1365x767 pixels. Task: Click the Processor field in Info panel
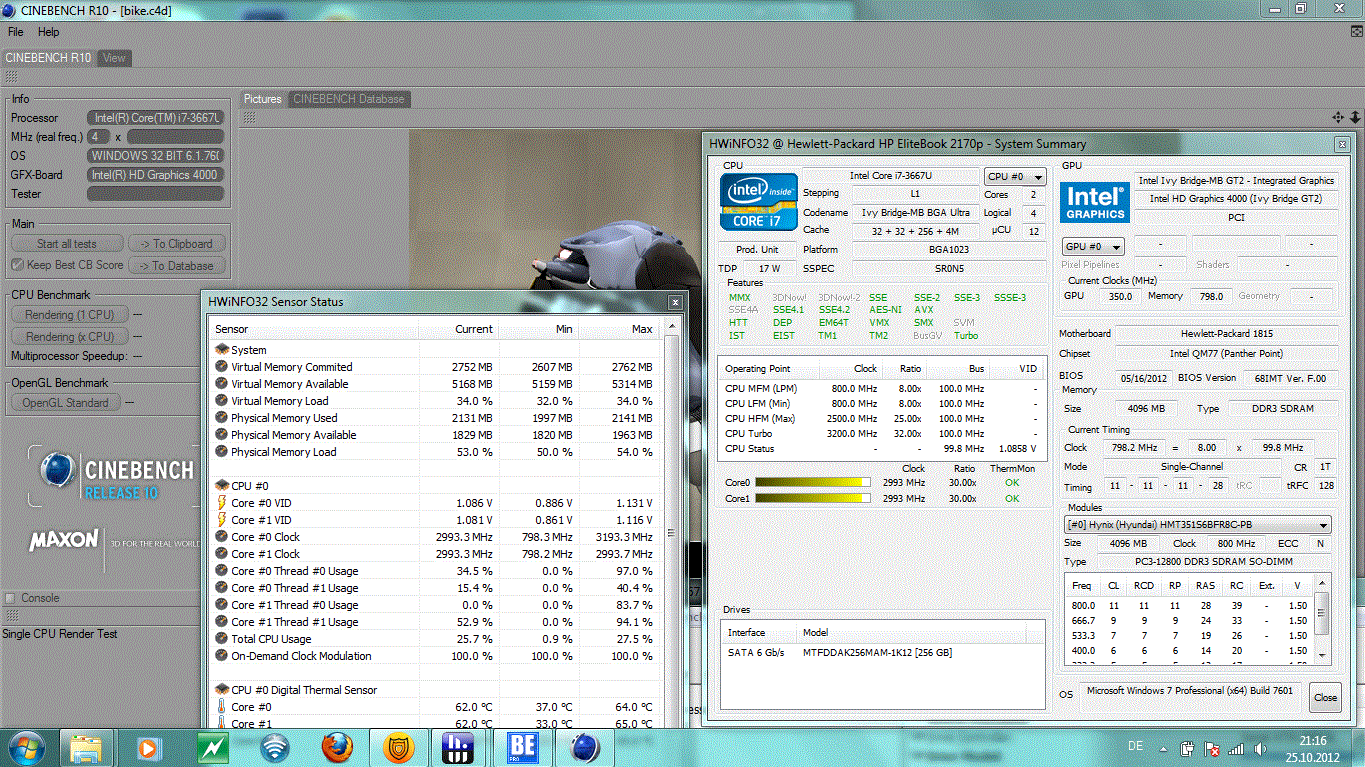click(155, 118)
